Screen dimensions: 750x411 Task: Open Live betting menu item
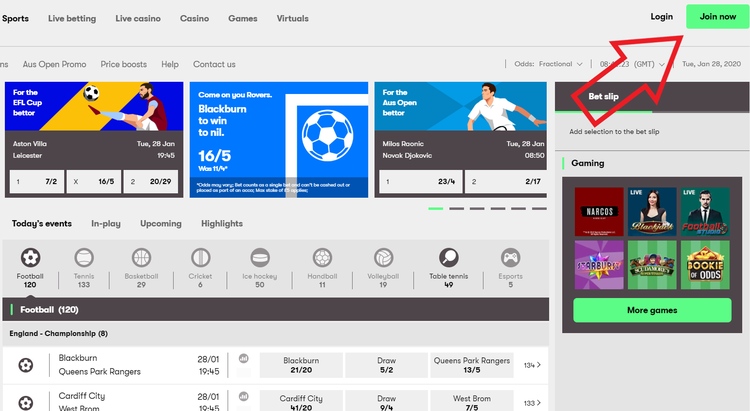[72, 19]
